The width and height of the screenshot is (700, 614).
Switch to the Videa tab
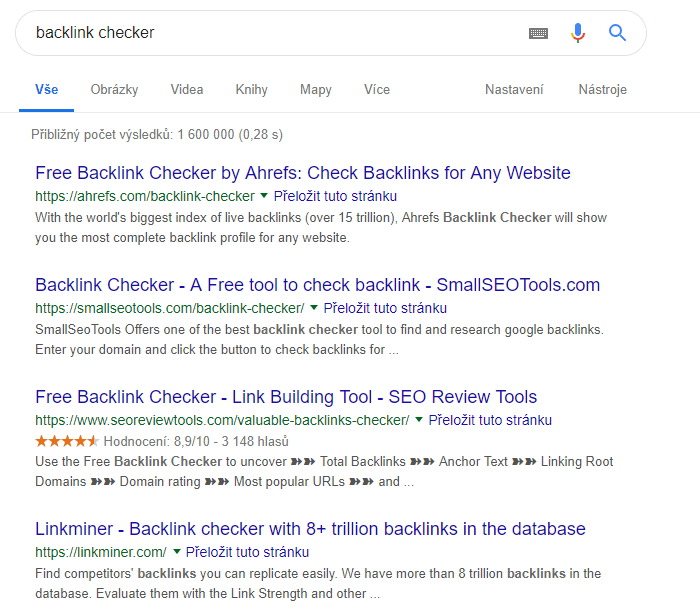pyautogui.click(x=187, y=89)
